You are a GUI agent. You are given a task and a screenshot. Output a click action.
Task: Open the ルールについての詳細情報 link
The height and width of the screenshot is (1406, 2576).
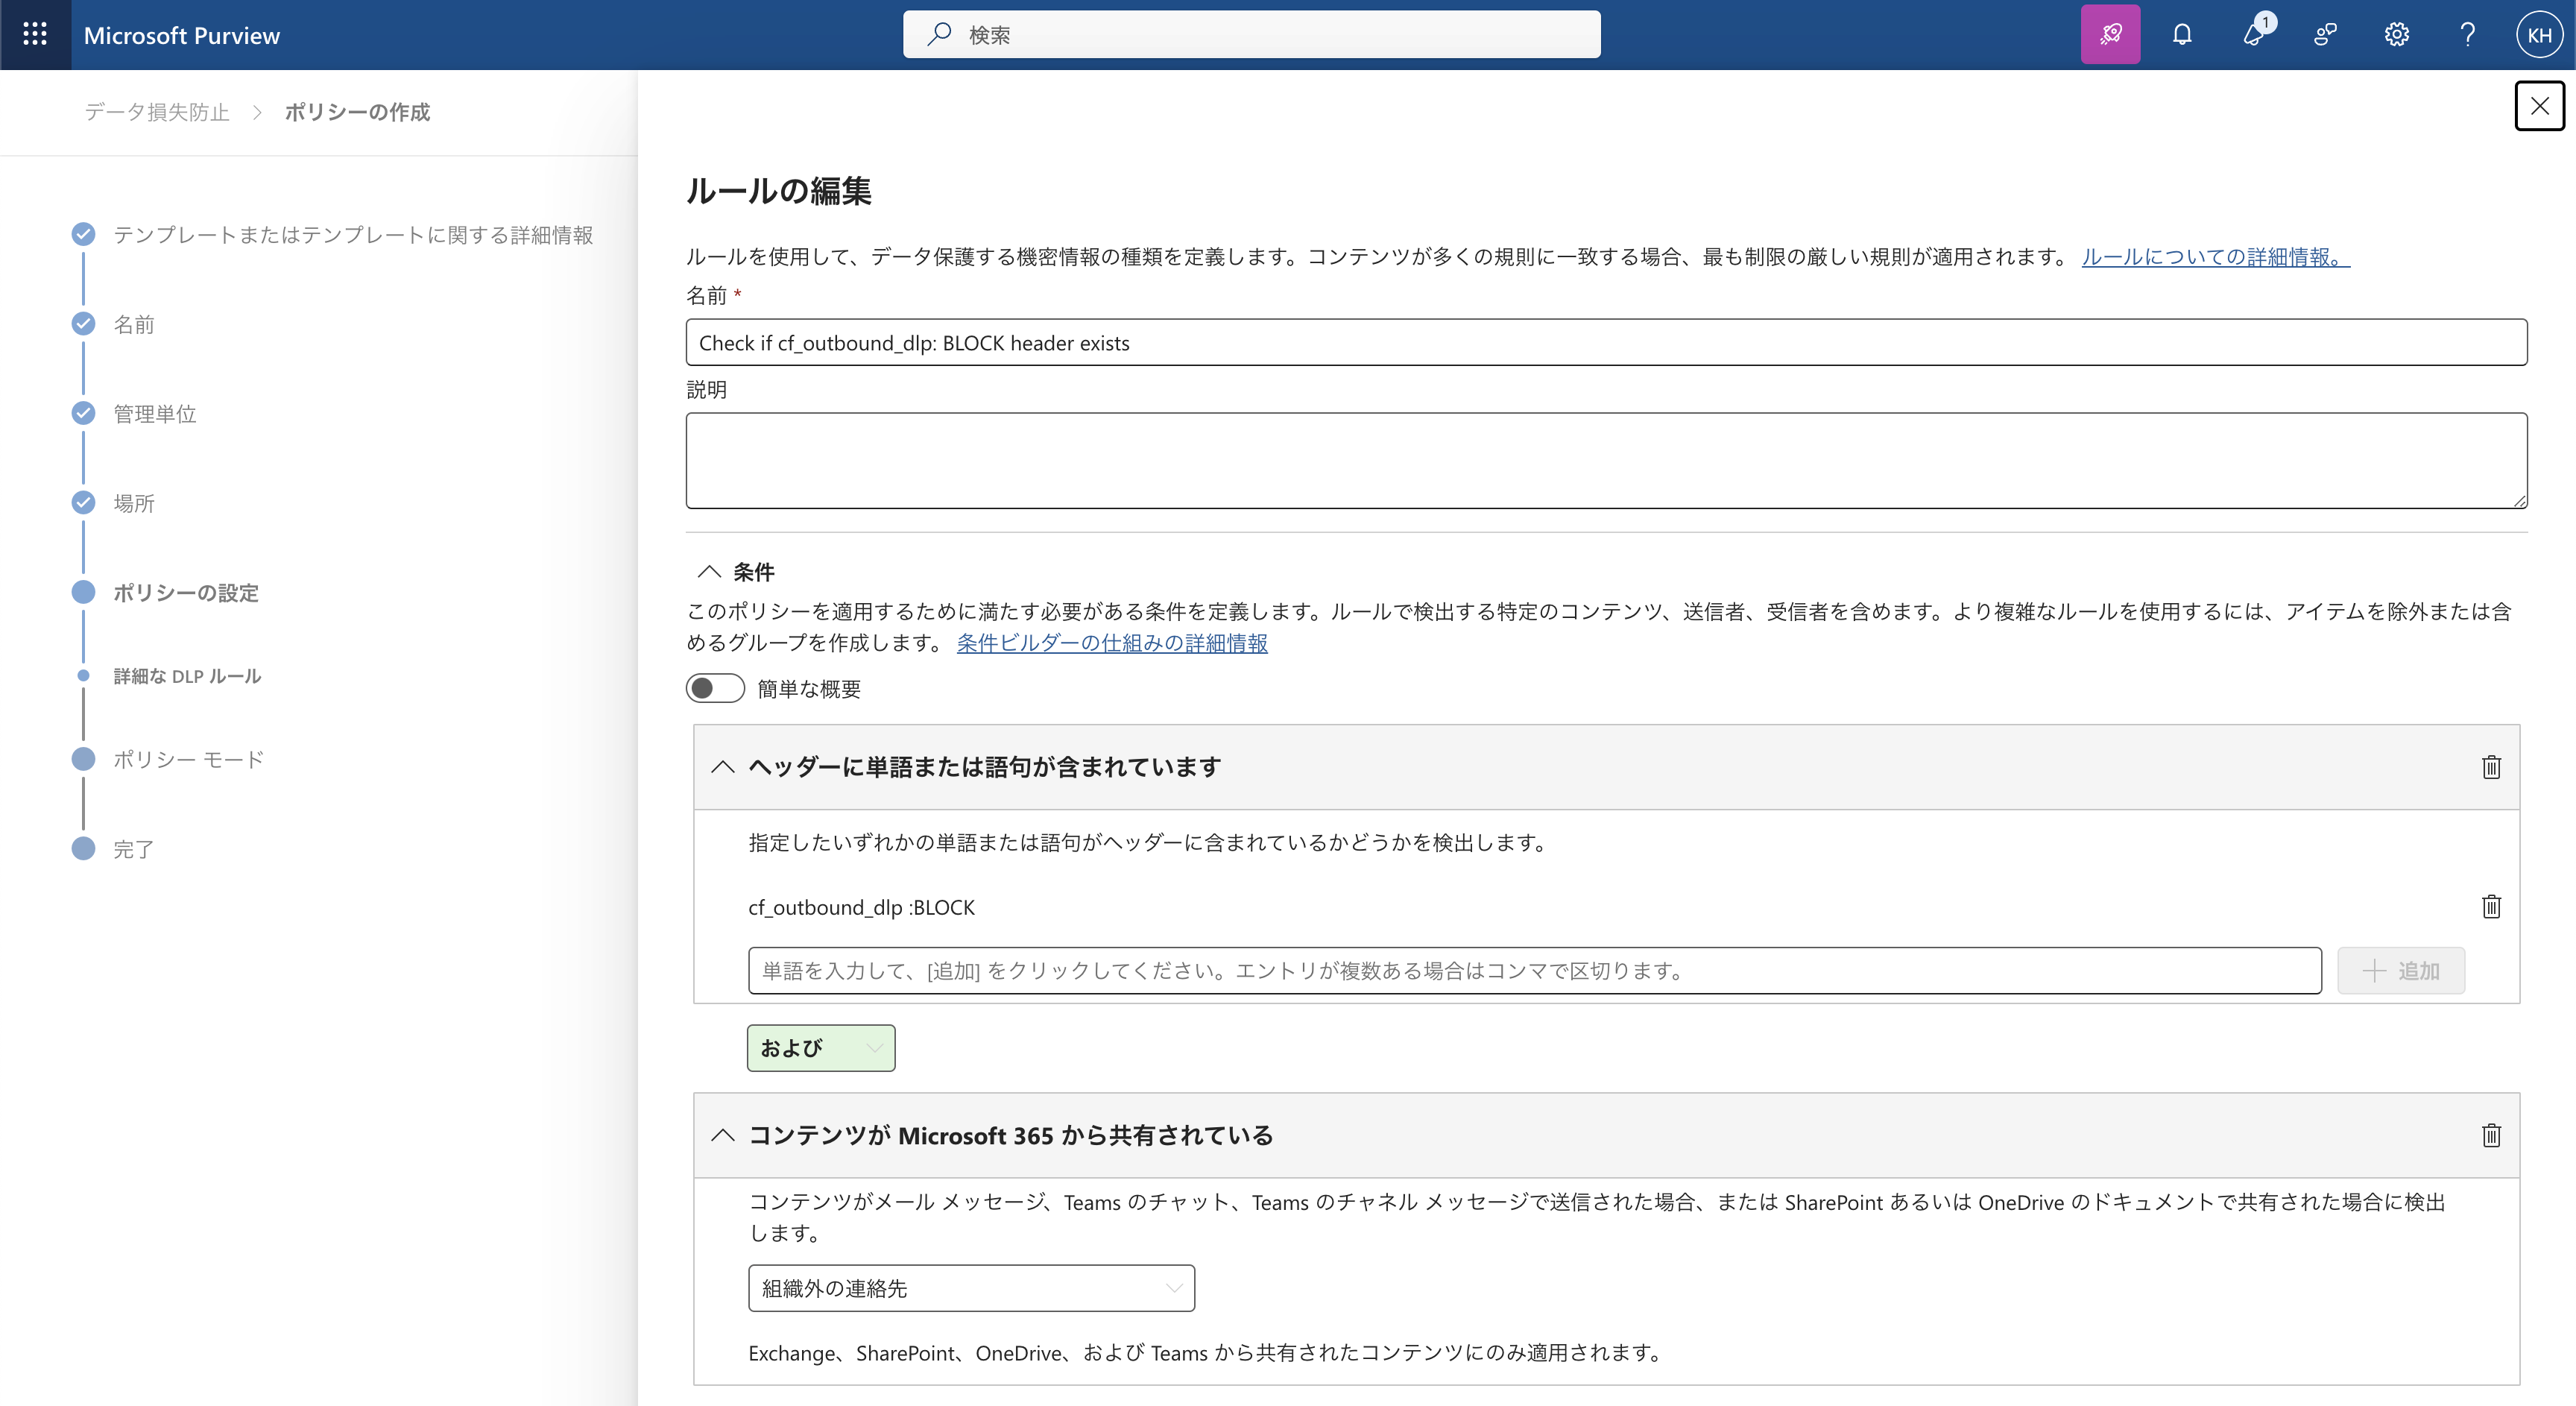click(2215, 257)
